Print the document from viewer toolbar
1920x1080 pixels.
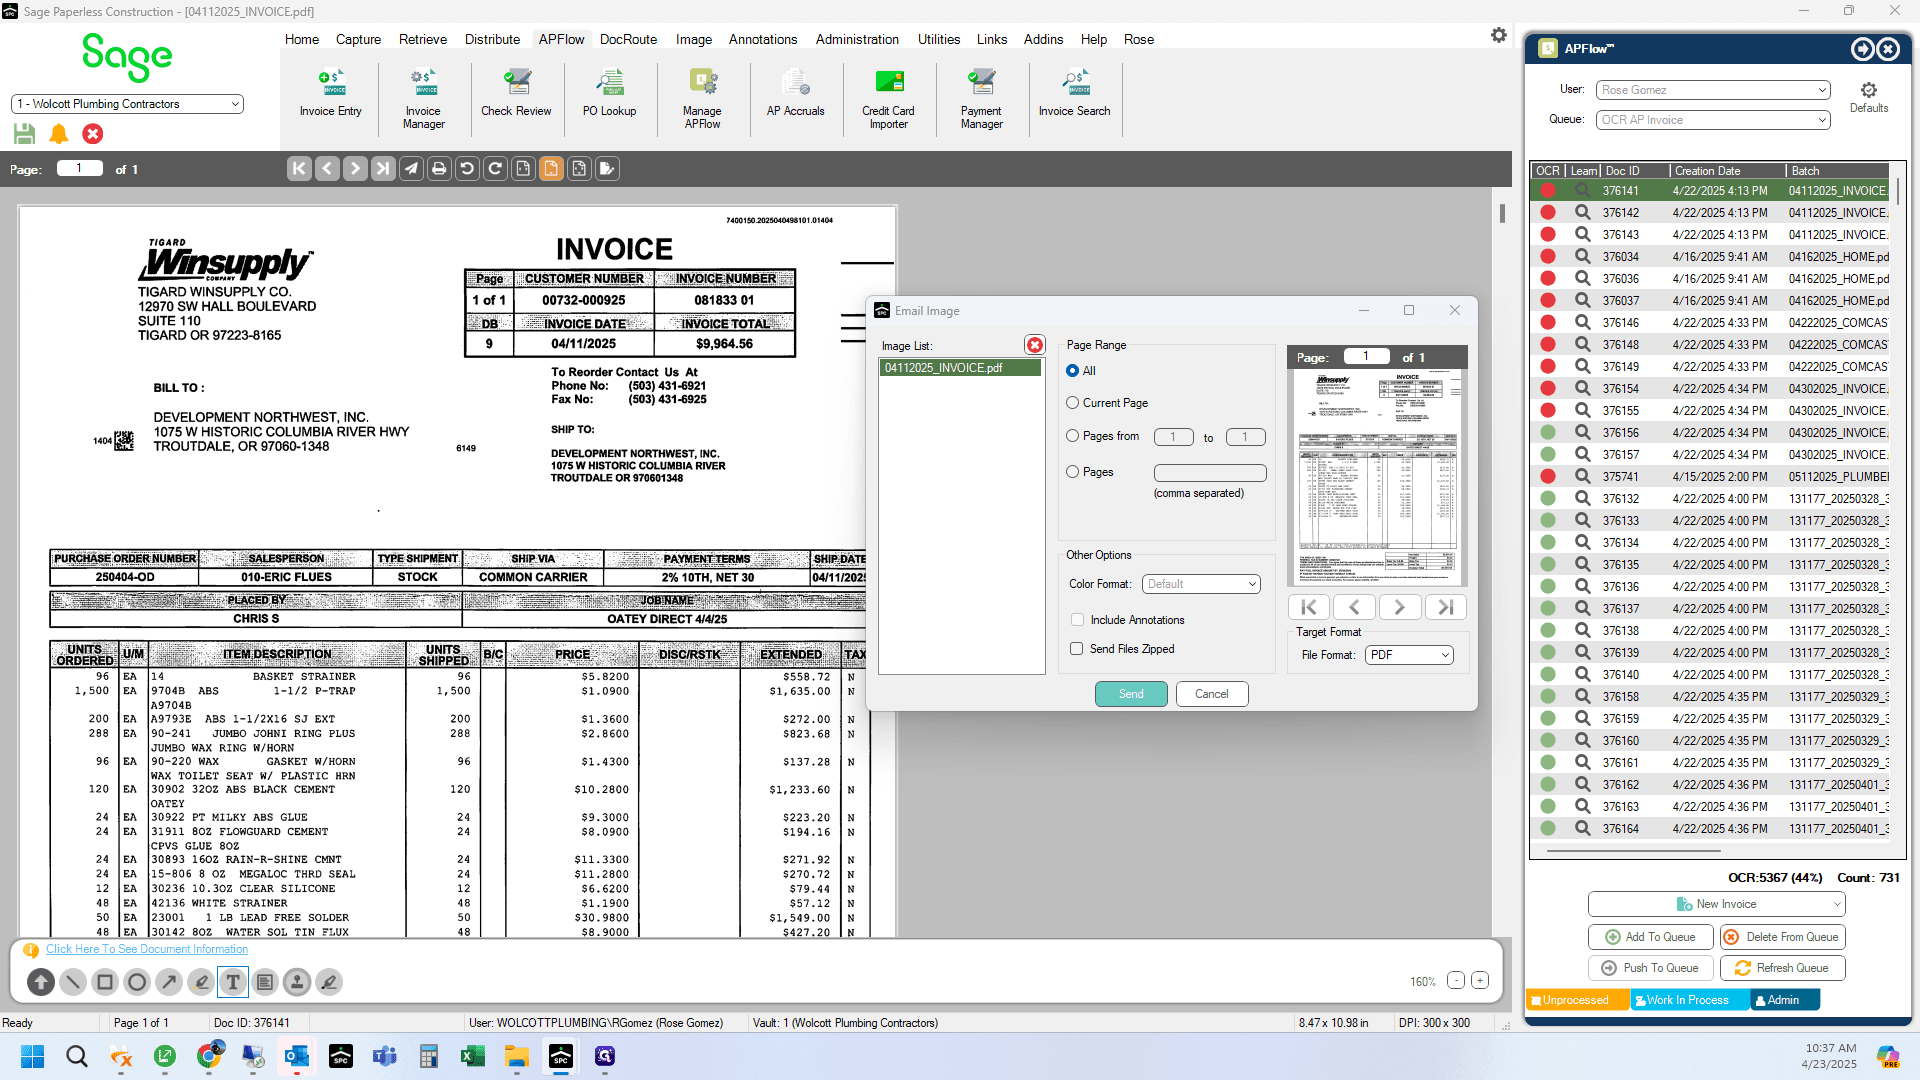[x=439, y=169]
